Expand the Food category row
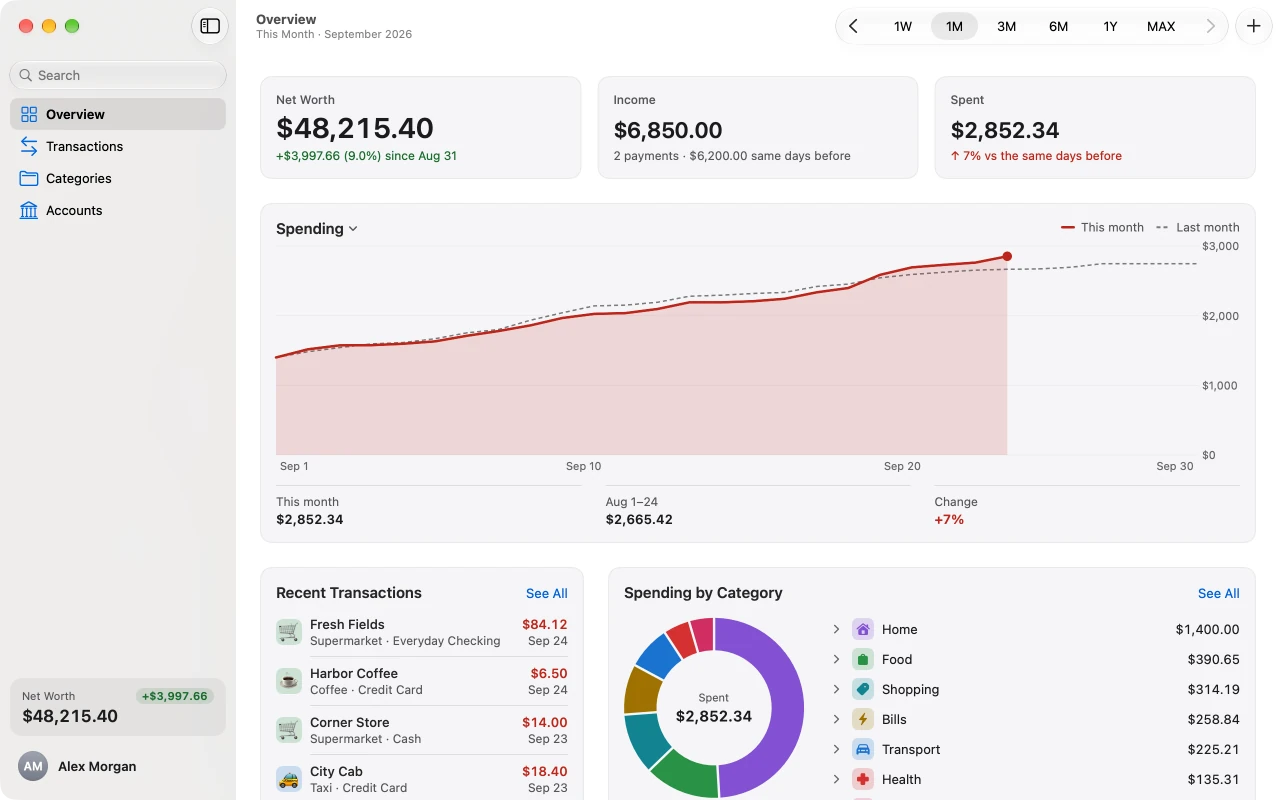 (836, 659)
